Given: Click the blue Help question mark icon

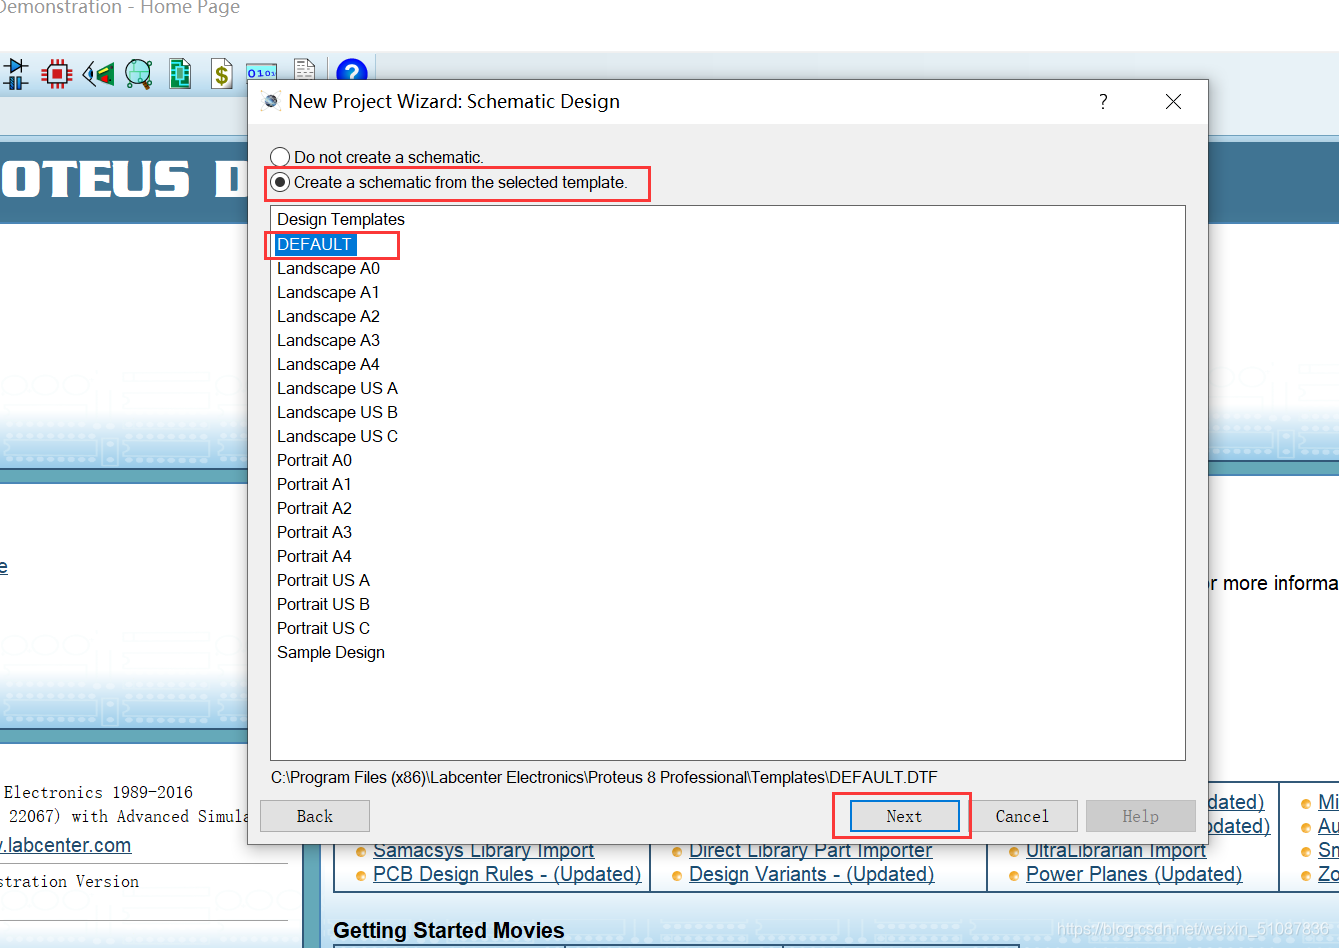Looking at the screenshot, I should click(x=352, y=71).
